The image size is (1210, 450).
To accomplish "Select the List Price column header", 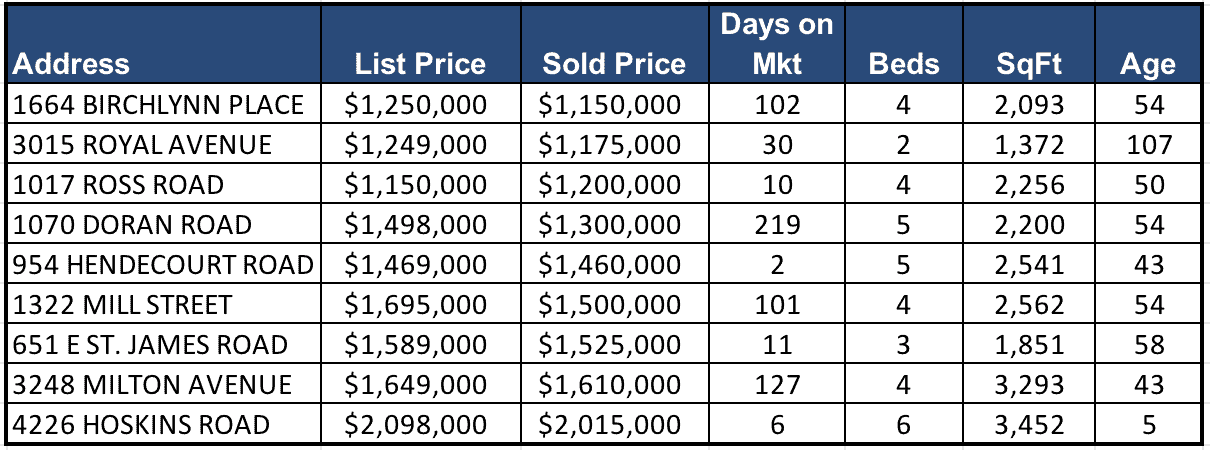I will click(x=420, y=65).
